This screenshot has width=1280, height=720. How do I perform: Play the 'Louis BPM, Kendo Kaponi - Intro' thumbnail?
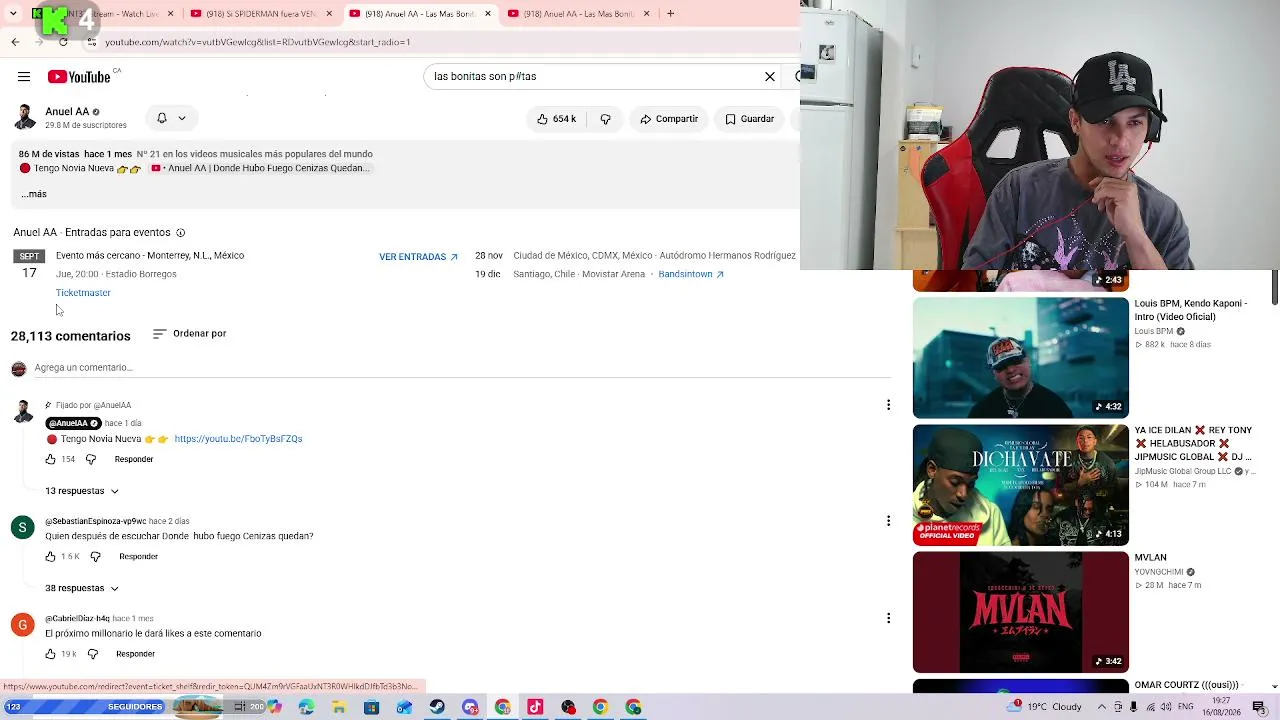1021,358
